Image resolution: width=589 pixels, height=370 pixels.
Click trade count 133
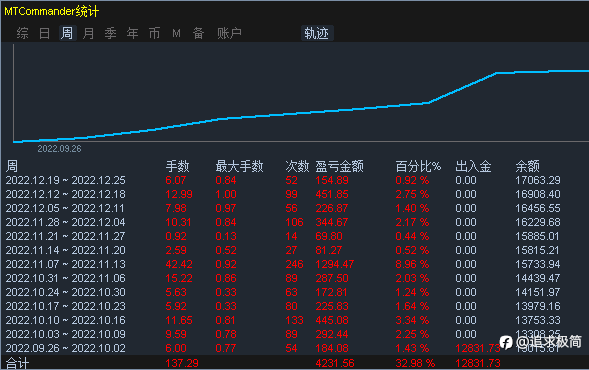(294, 320)
